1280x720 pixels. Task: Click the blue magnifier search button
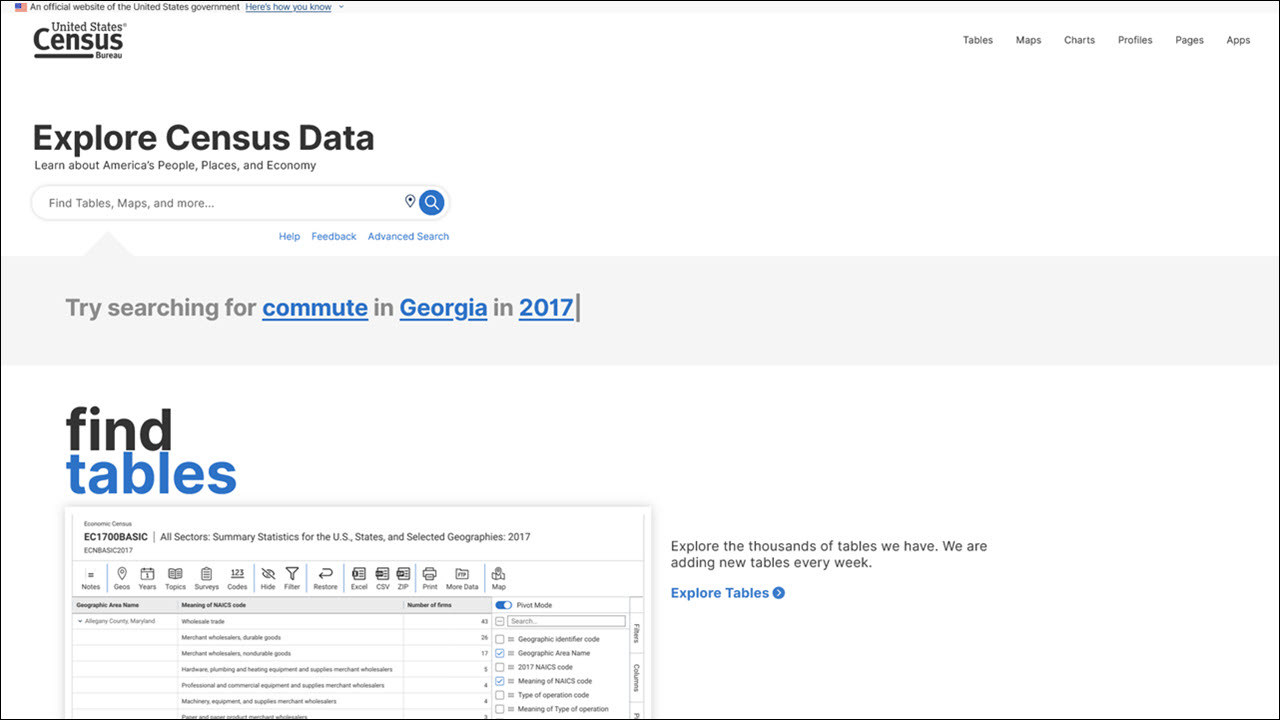pyautogui.click(x=431, y=203)
